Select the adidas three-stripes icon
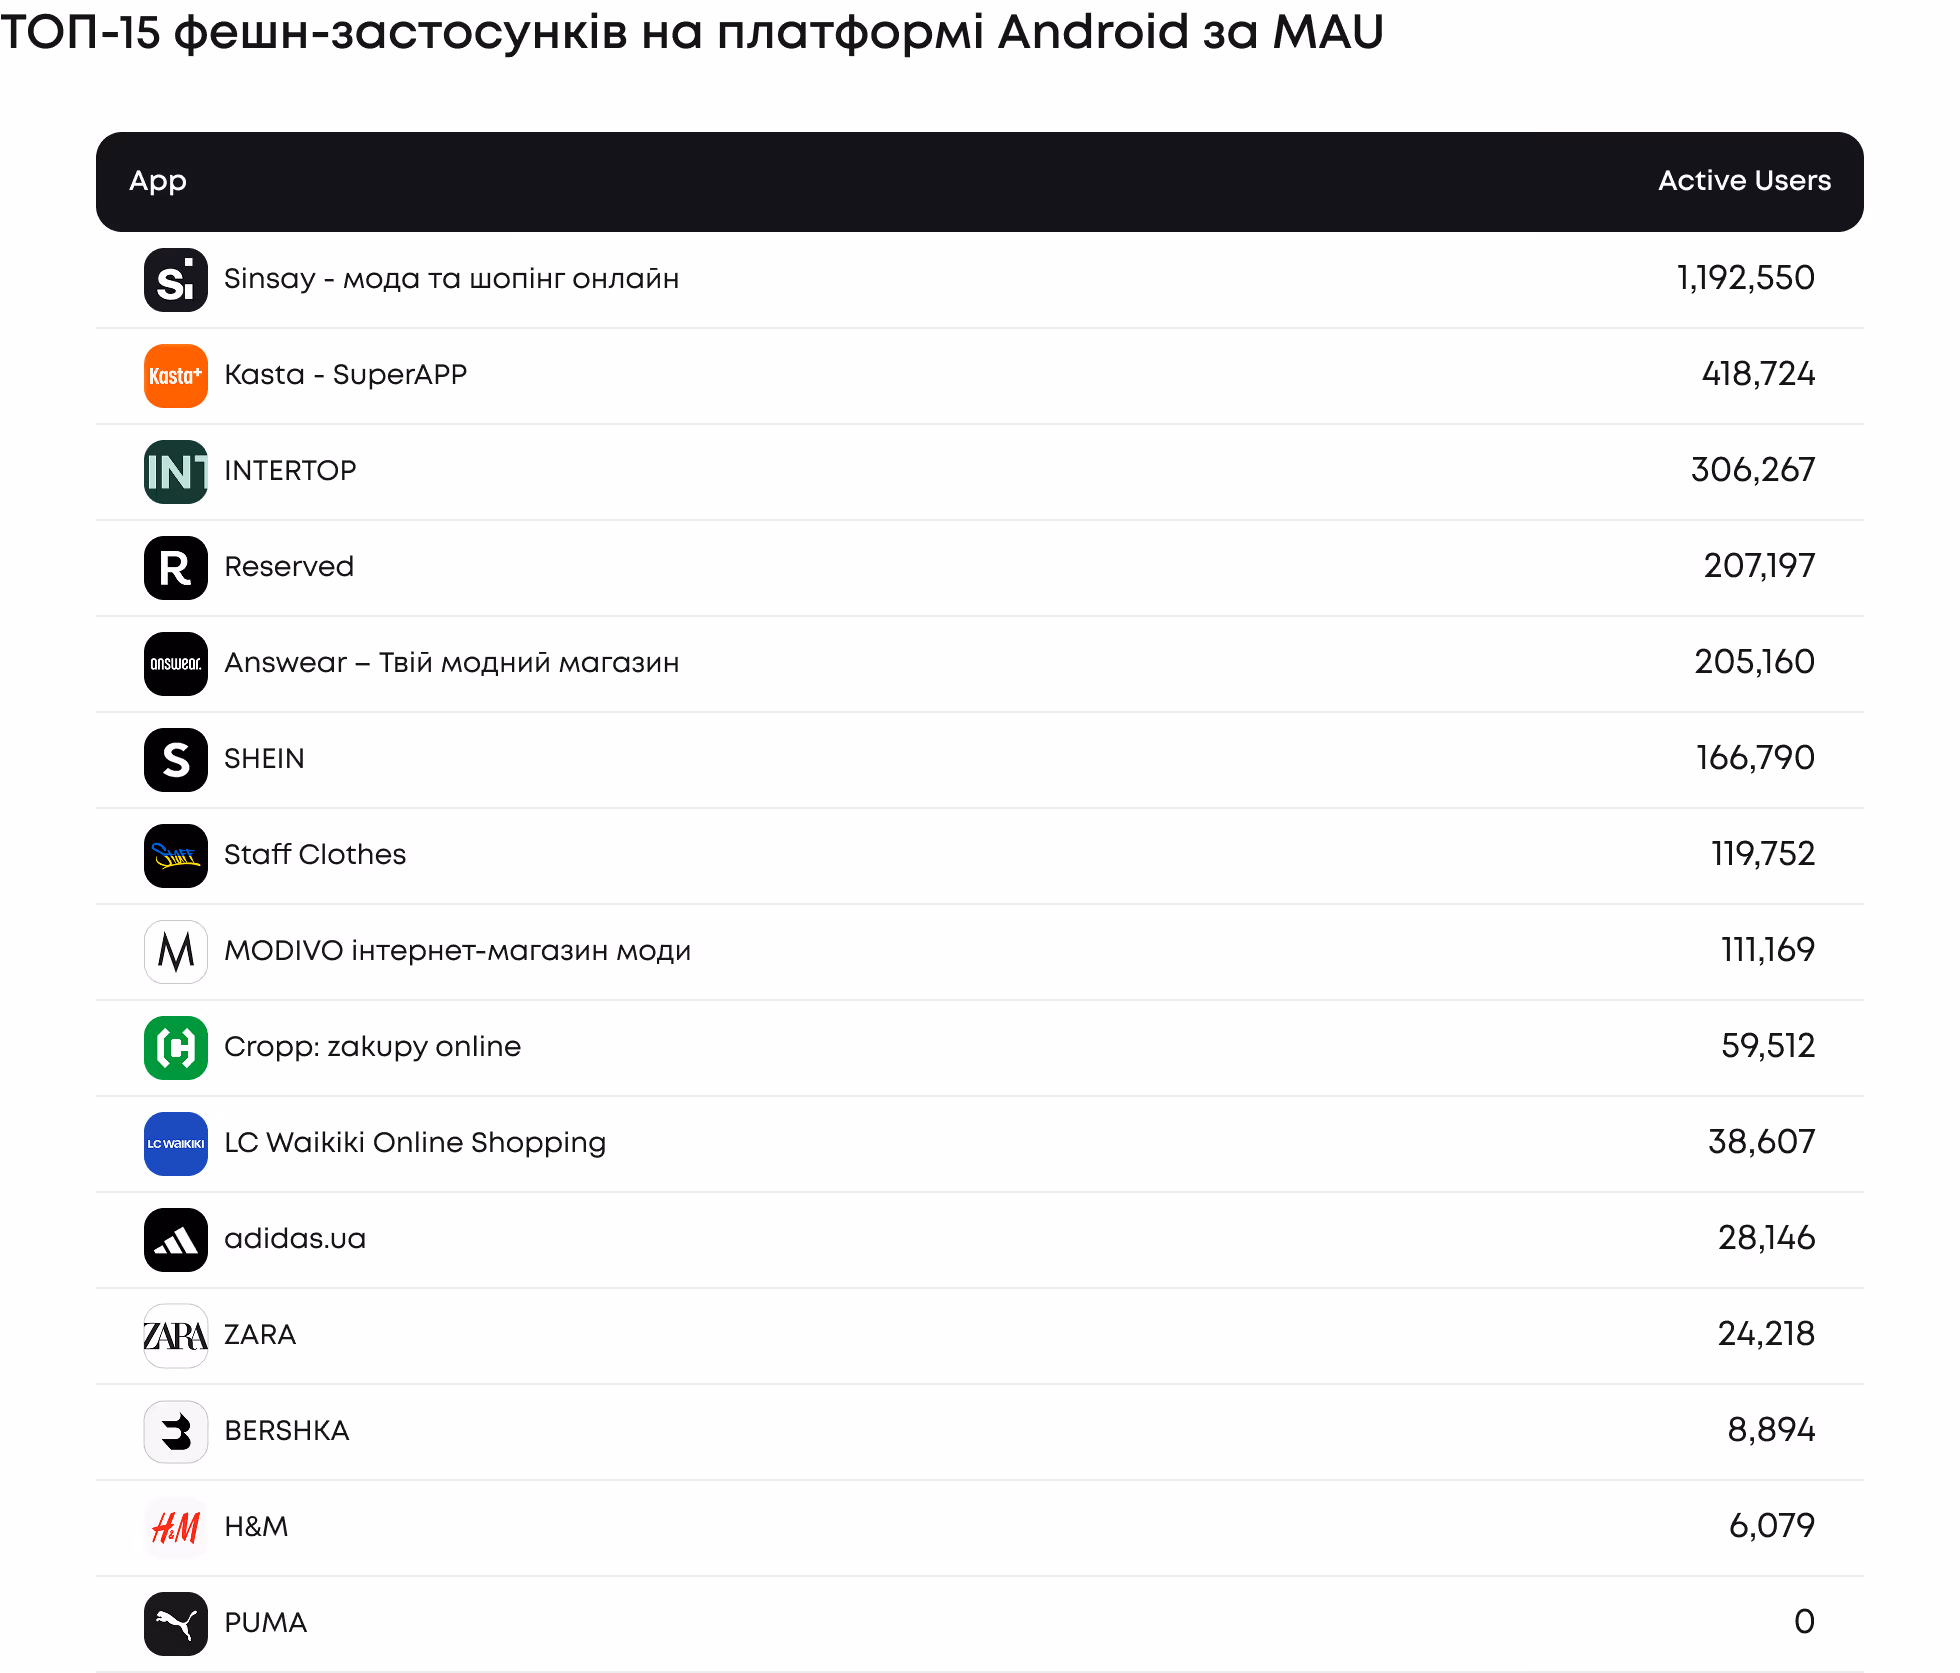This screenshot has height=1673, width=1960. [x=176, y=1240]
